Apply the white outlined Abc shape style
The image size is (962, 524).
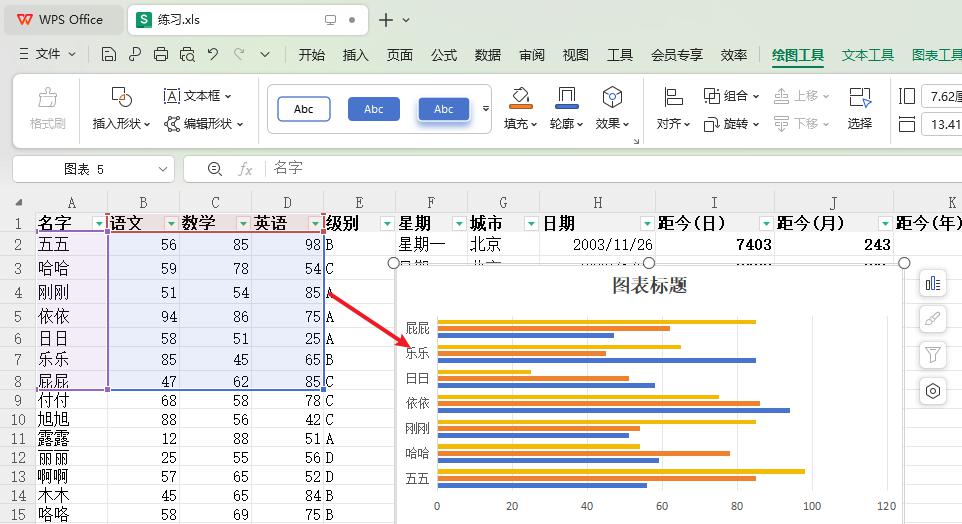pyautogui.click(x=304, y=109)
